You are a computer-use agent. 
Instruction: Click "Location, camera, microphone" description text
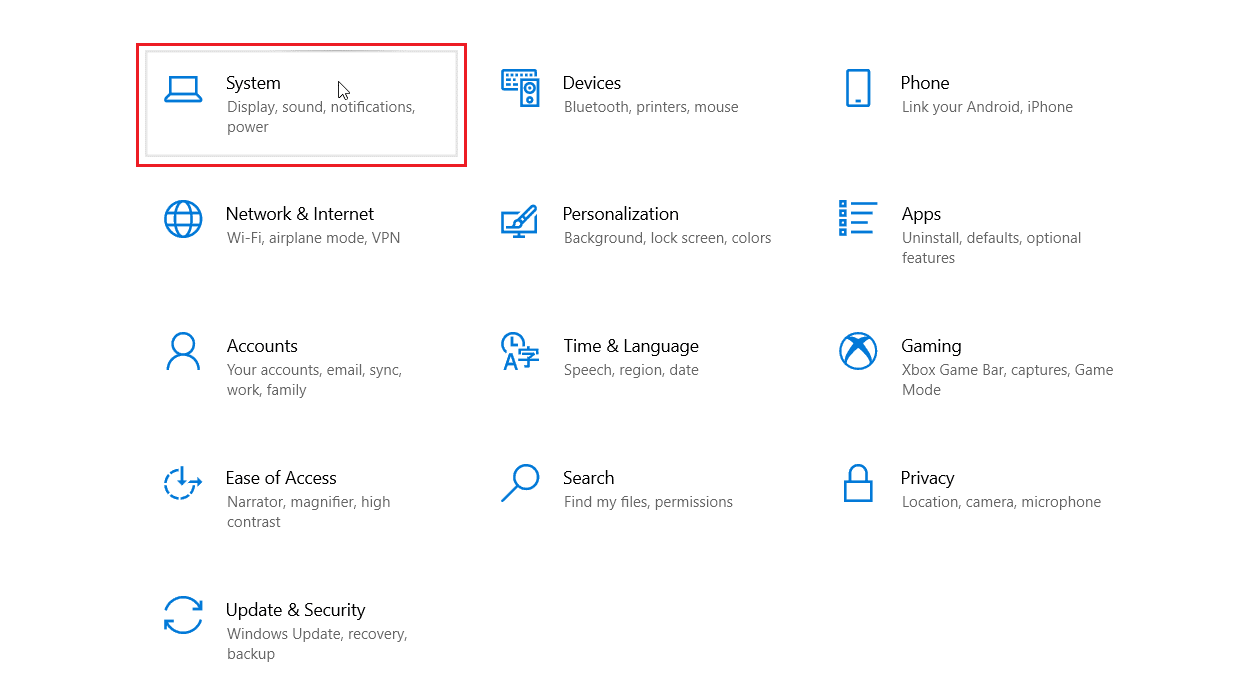click(x=1001, y=502)
